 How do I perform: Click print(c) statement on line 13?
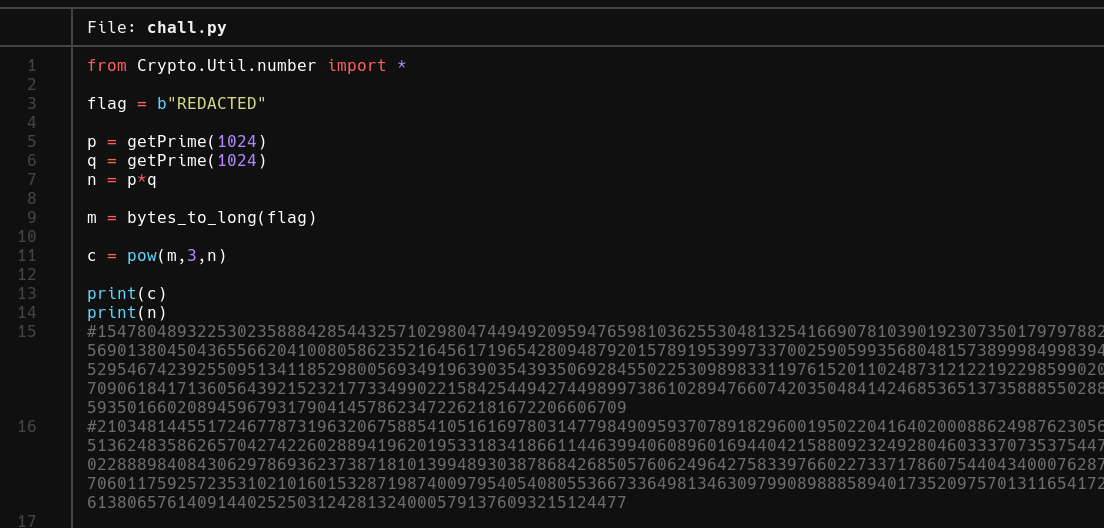(127, 294)
